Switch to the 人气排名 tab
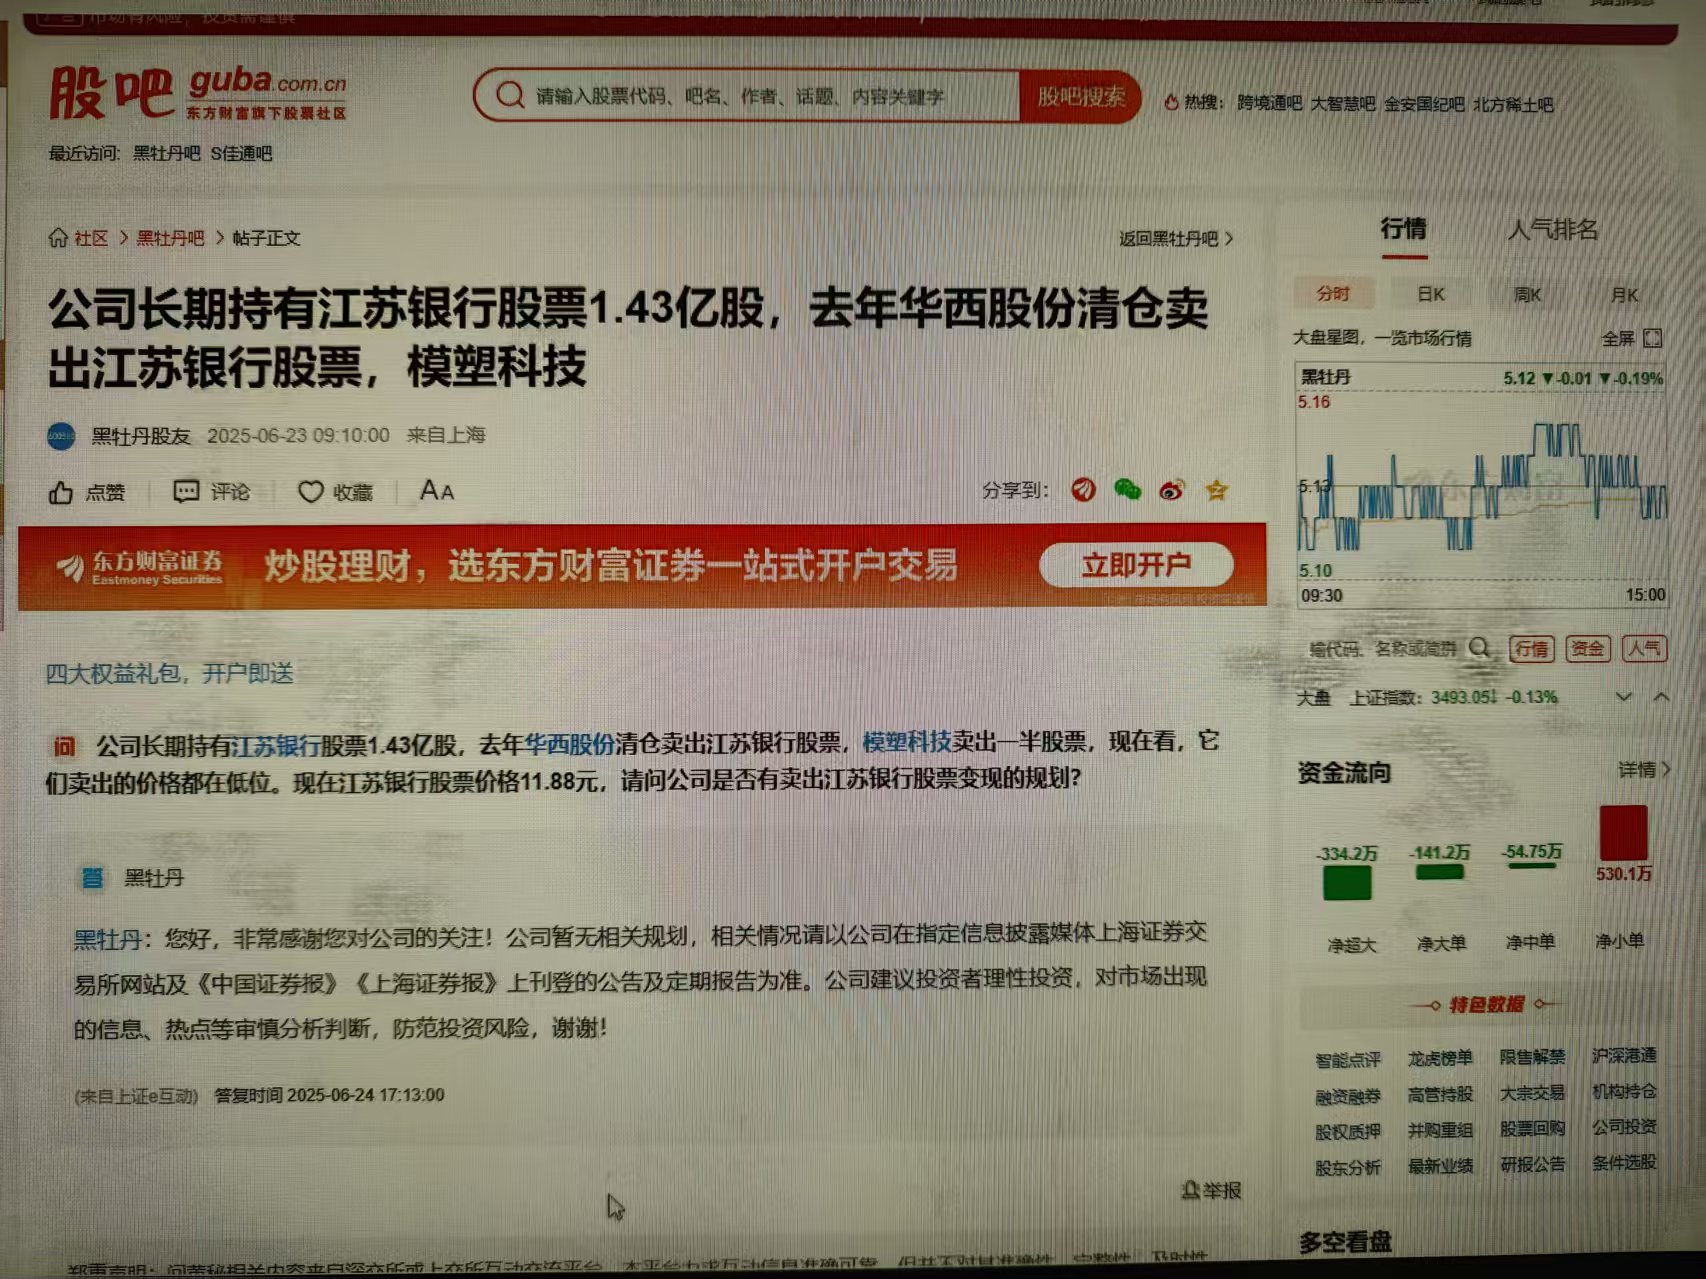Viewport: 1706px width, 1279px height. pos(1552,230)
